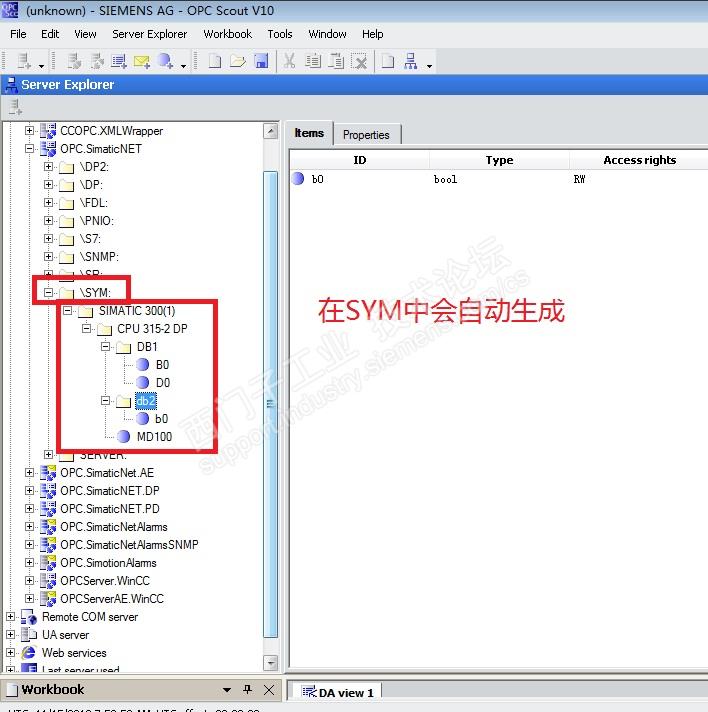Screen dimensions: 708x712
Task: Select the DA view 1 tab
Action: [x=337, y=692]
